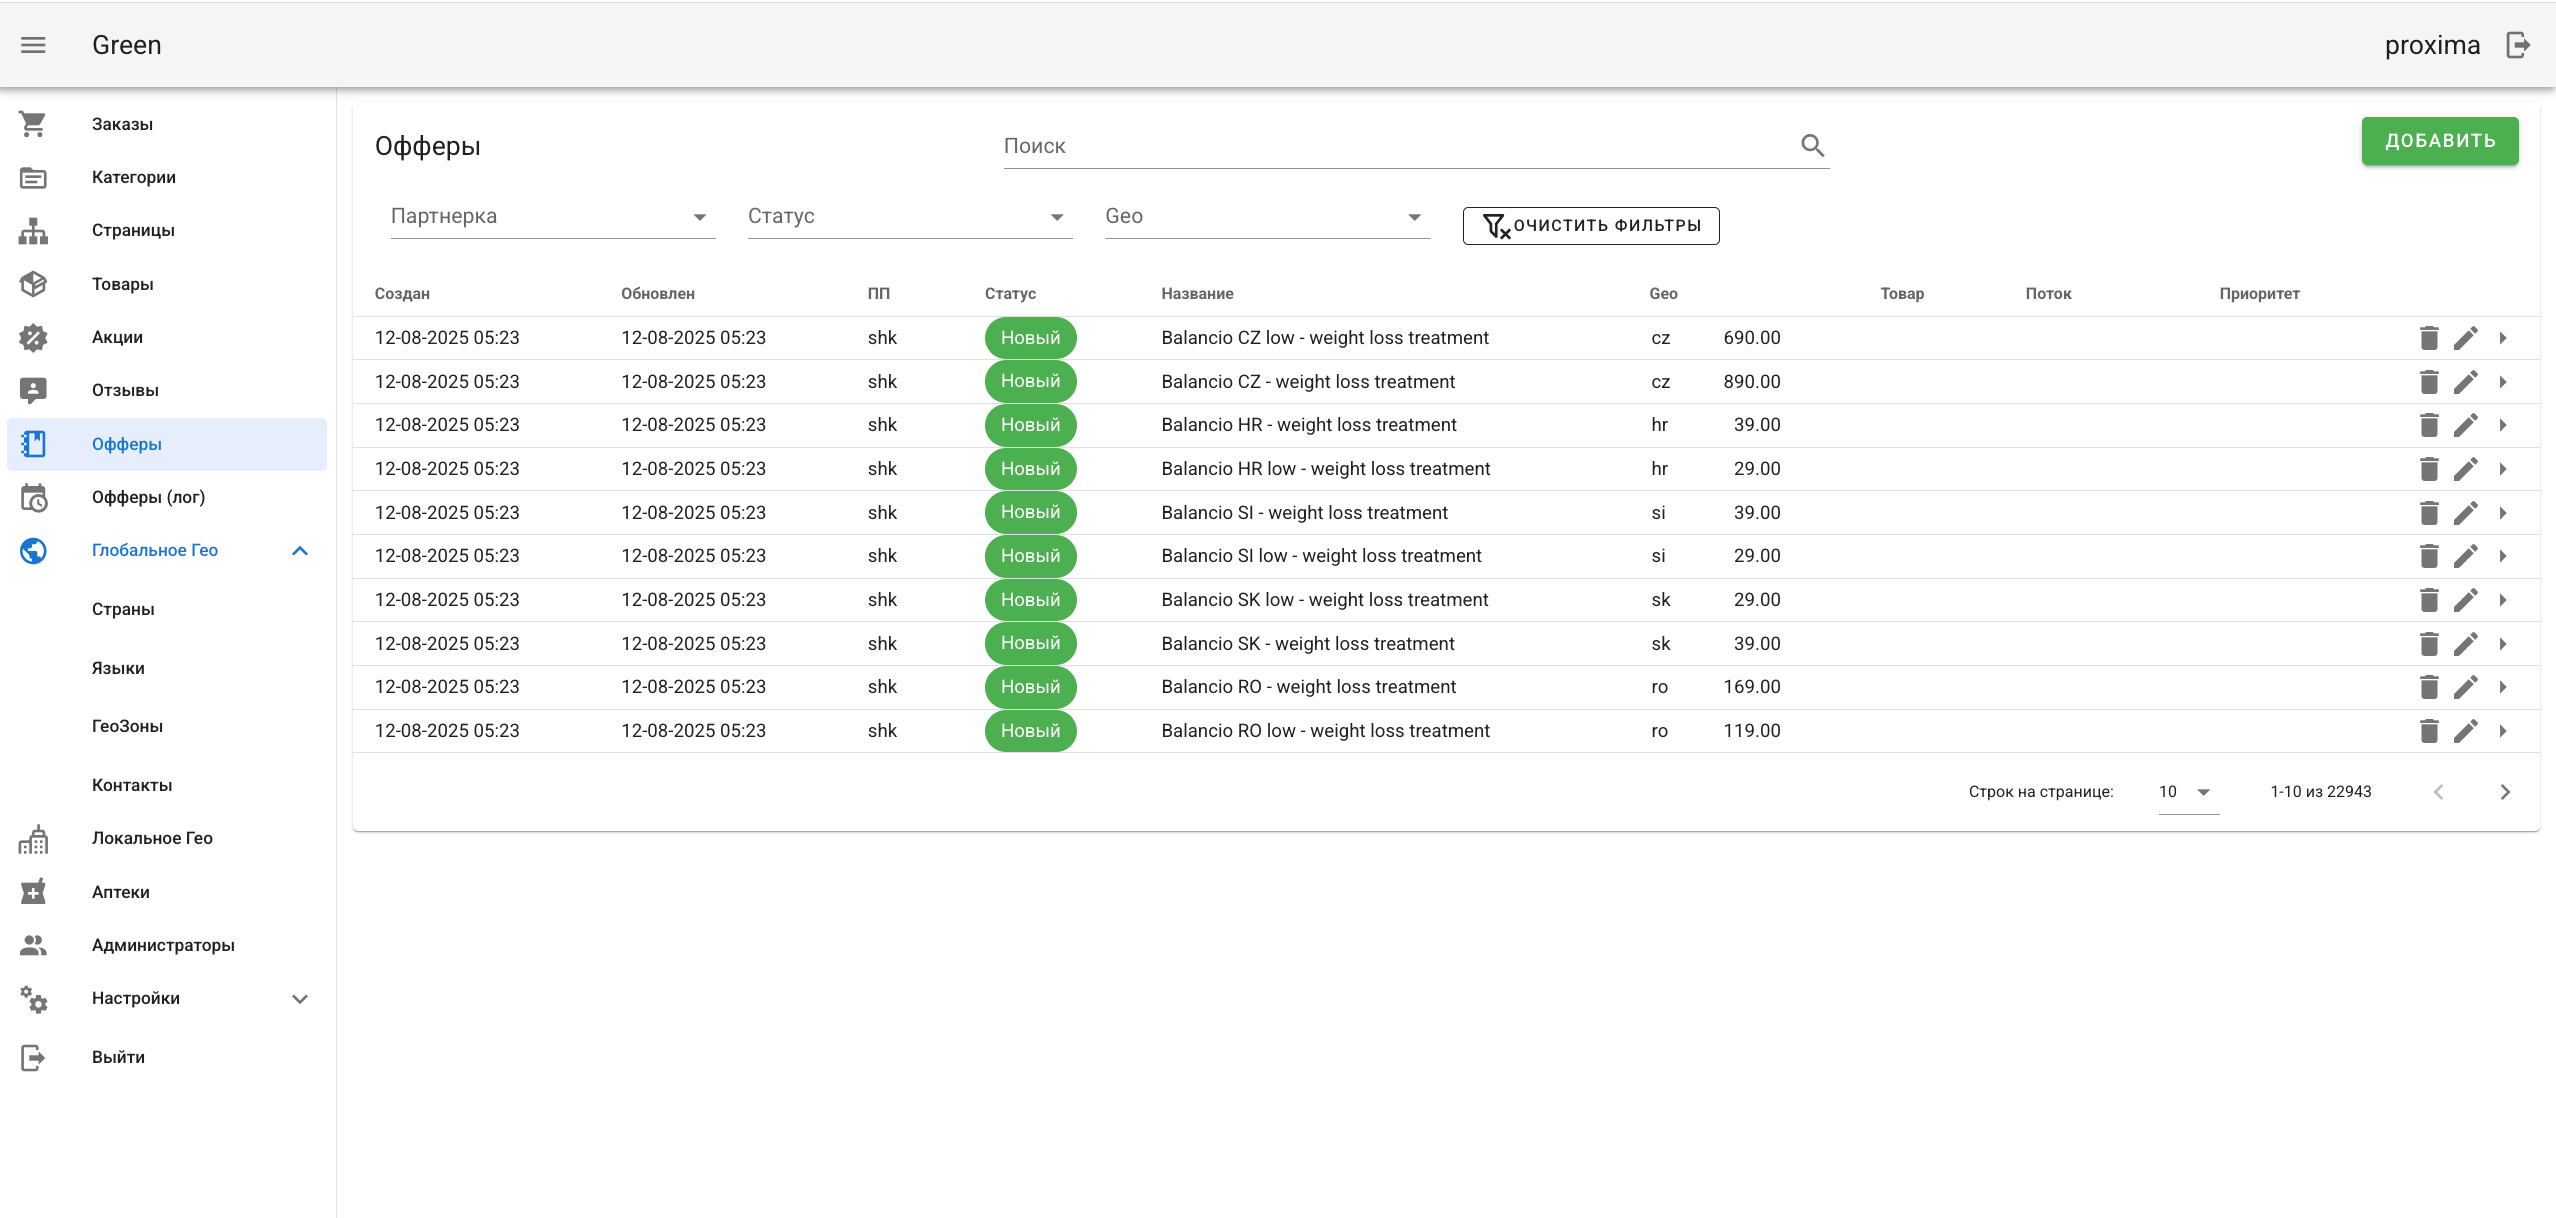The height and width of the screenshot is (1218, 2556).
Task: Click the Orders cart icon in the sidebar
Action: point(33,124)
